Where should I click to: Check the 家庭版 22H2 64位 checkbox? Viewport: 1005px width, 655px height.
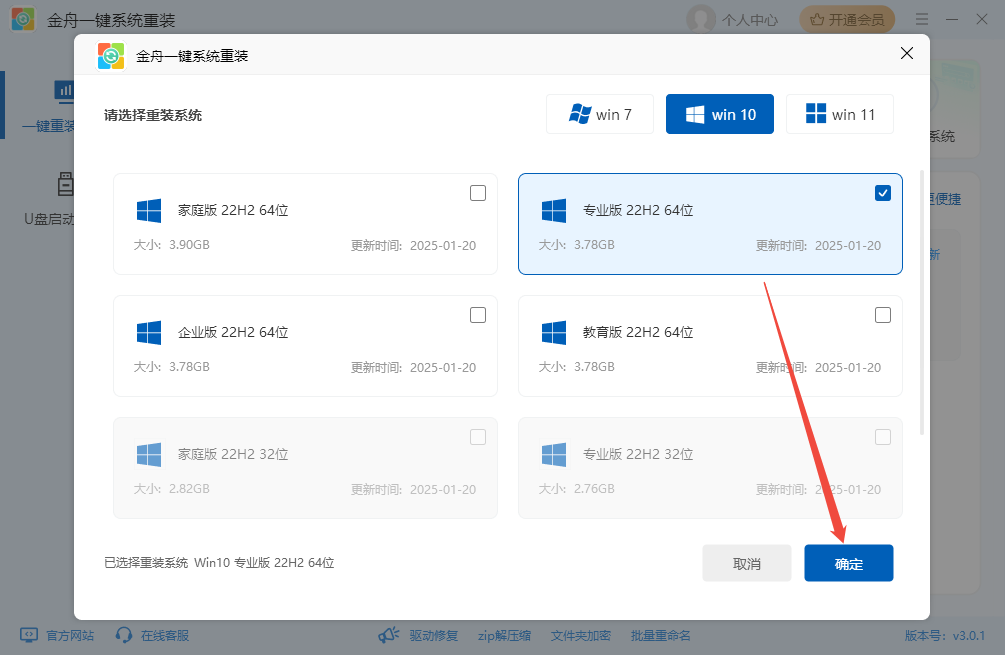coord(478,193)
